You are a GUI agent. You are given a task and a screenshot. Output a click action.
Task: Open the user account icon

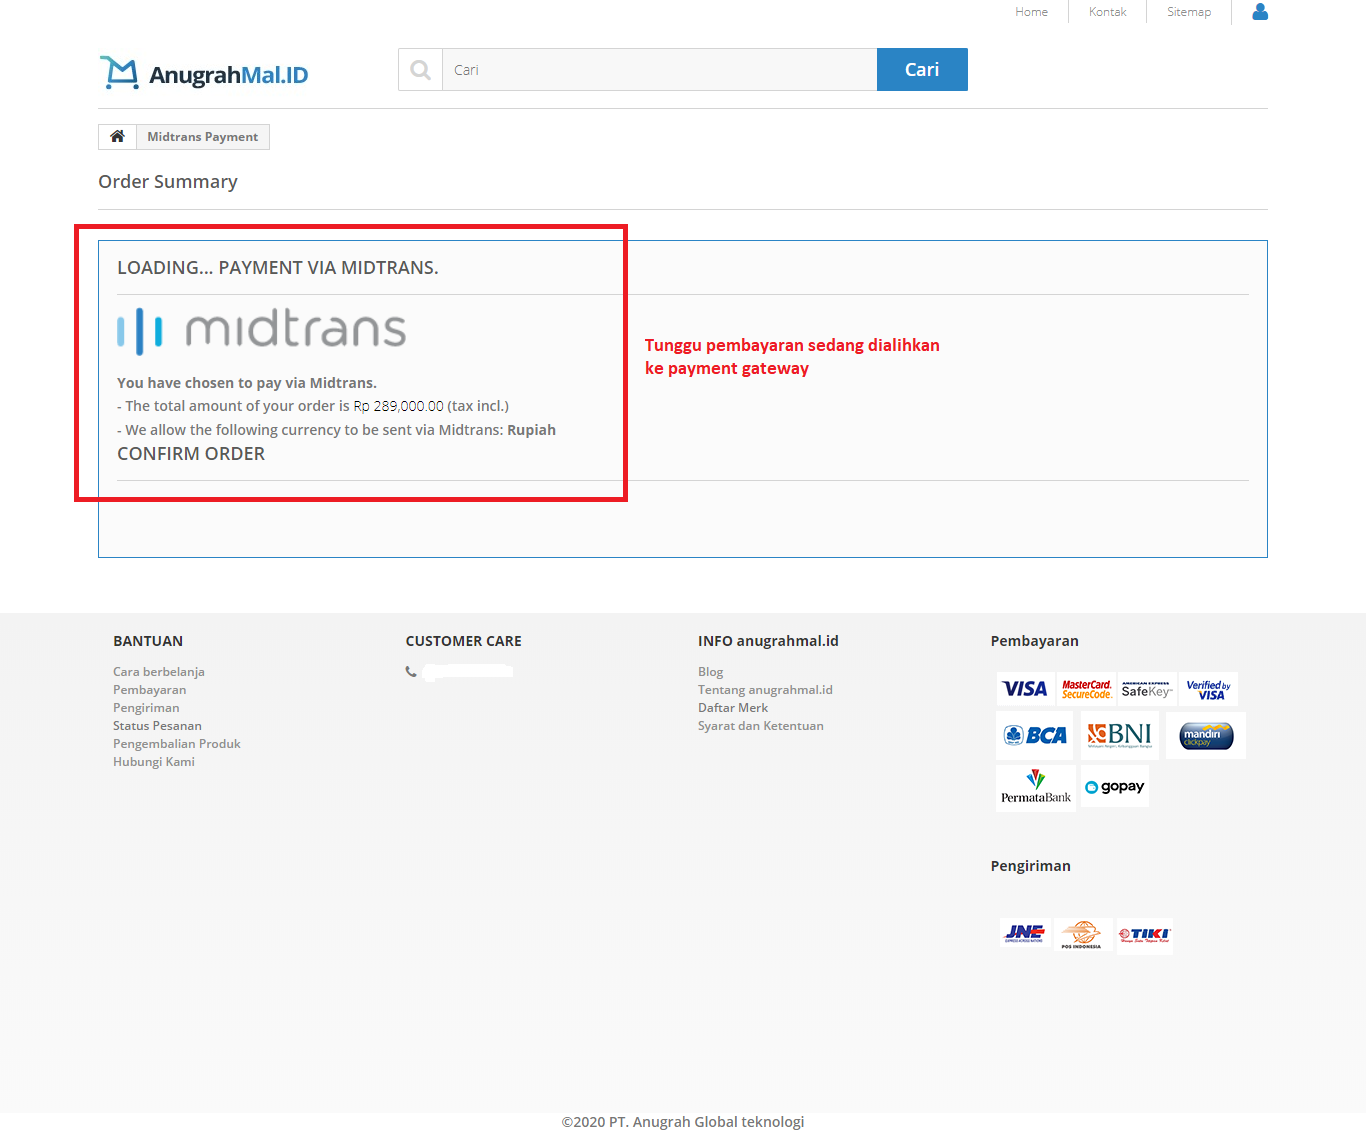point(1260,11)
